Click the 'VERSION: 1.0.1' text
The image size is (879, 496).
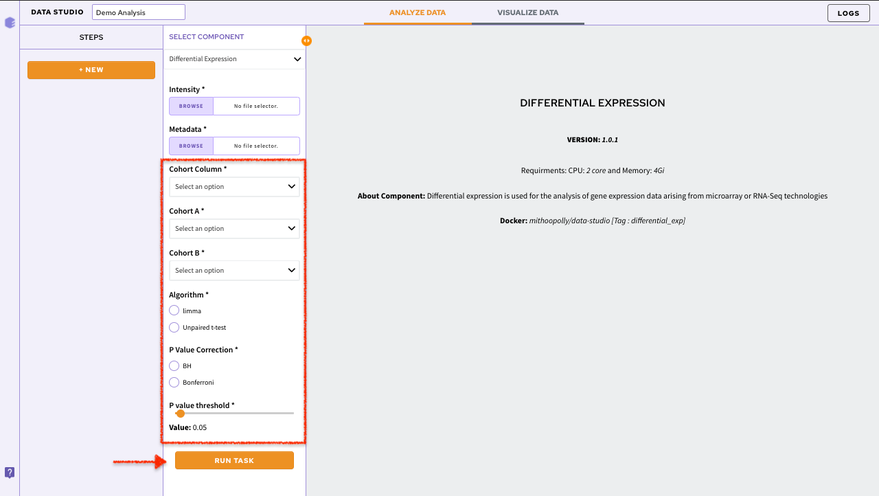[x=592, y=140]
